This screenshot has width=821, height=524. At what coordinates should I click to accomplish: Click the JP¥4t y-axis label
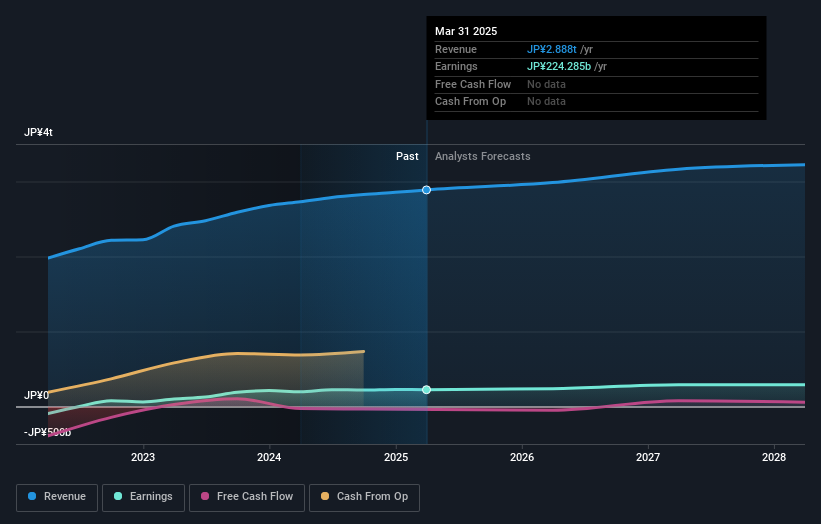point(38,132)
